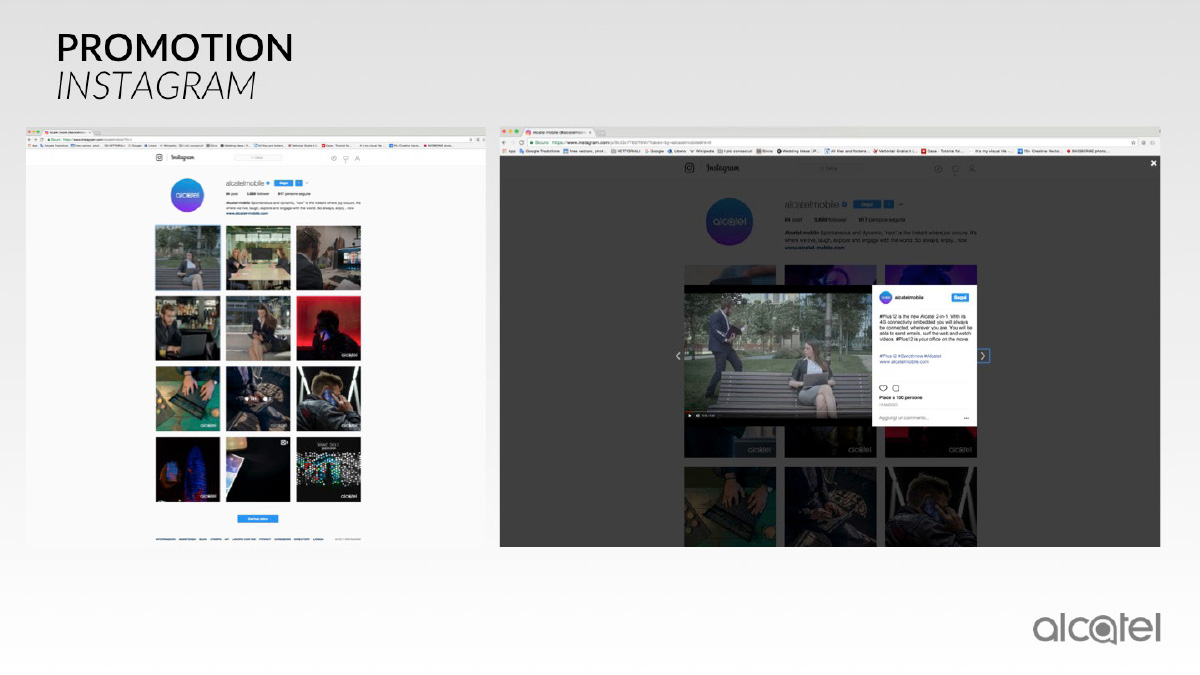Click the Segui button in the post popup
Screen dimensions: 1200x675
960,297
